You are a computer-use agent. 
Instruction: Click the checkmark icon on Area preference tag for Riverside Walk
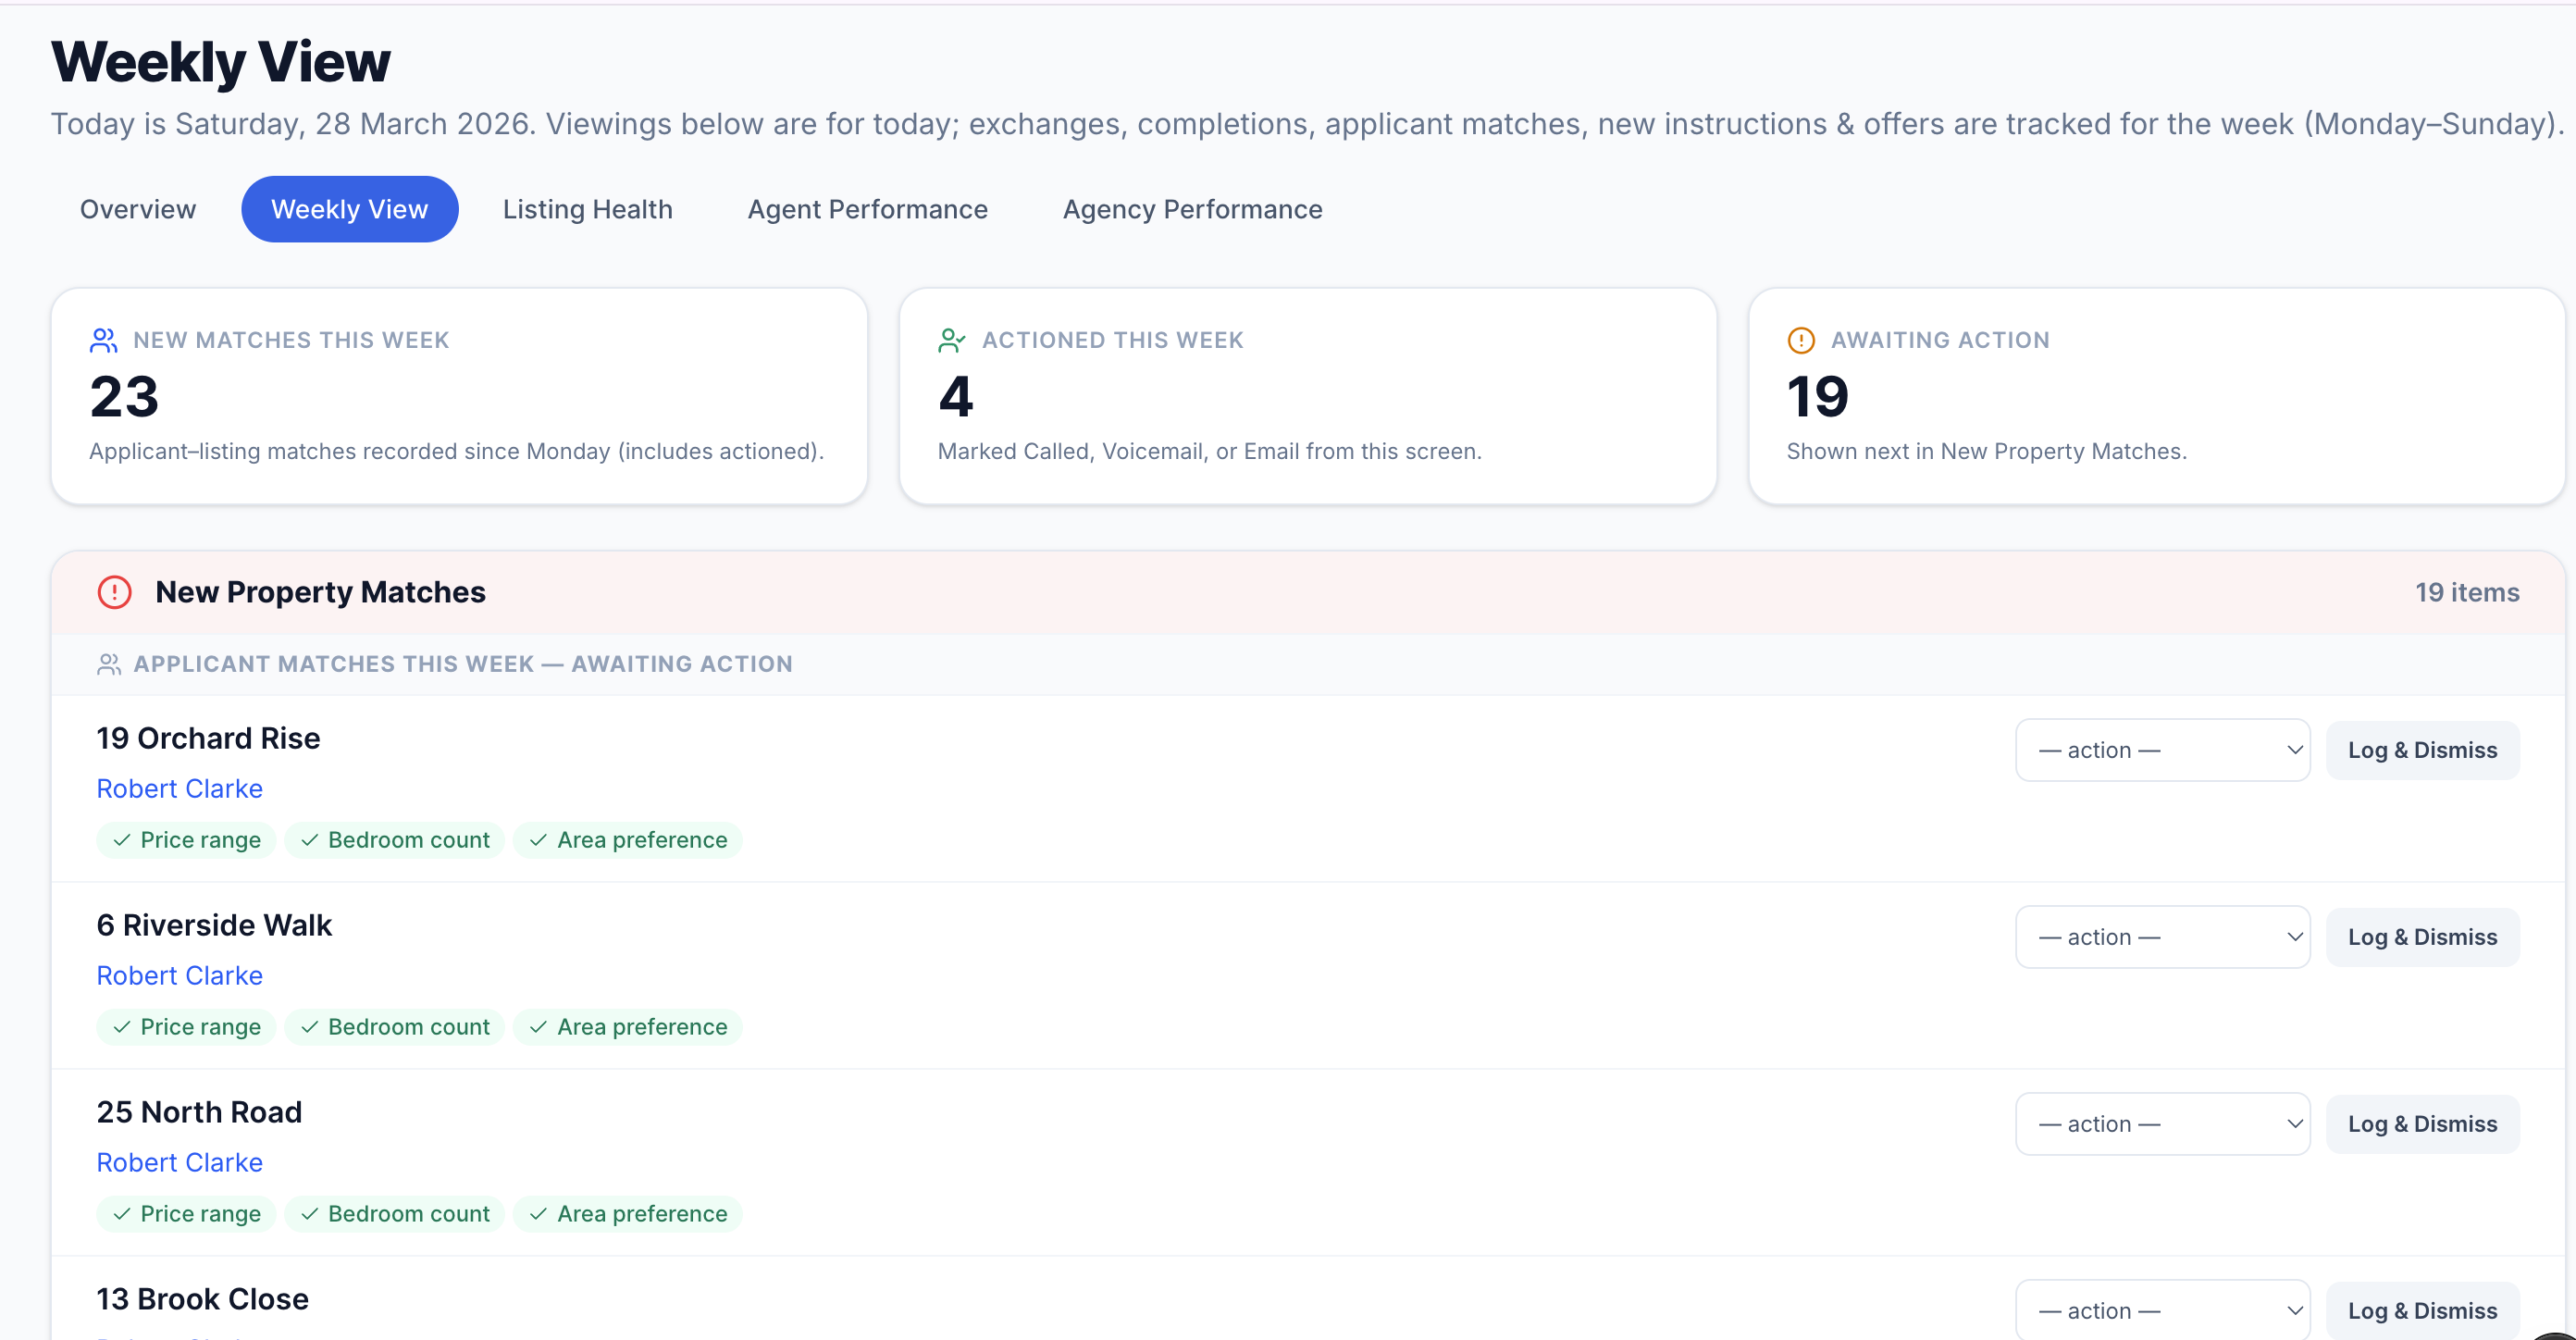pos(539,1026)
